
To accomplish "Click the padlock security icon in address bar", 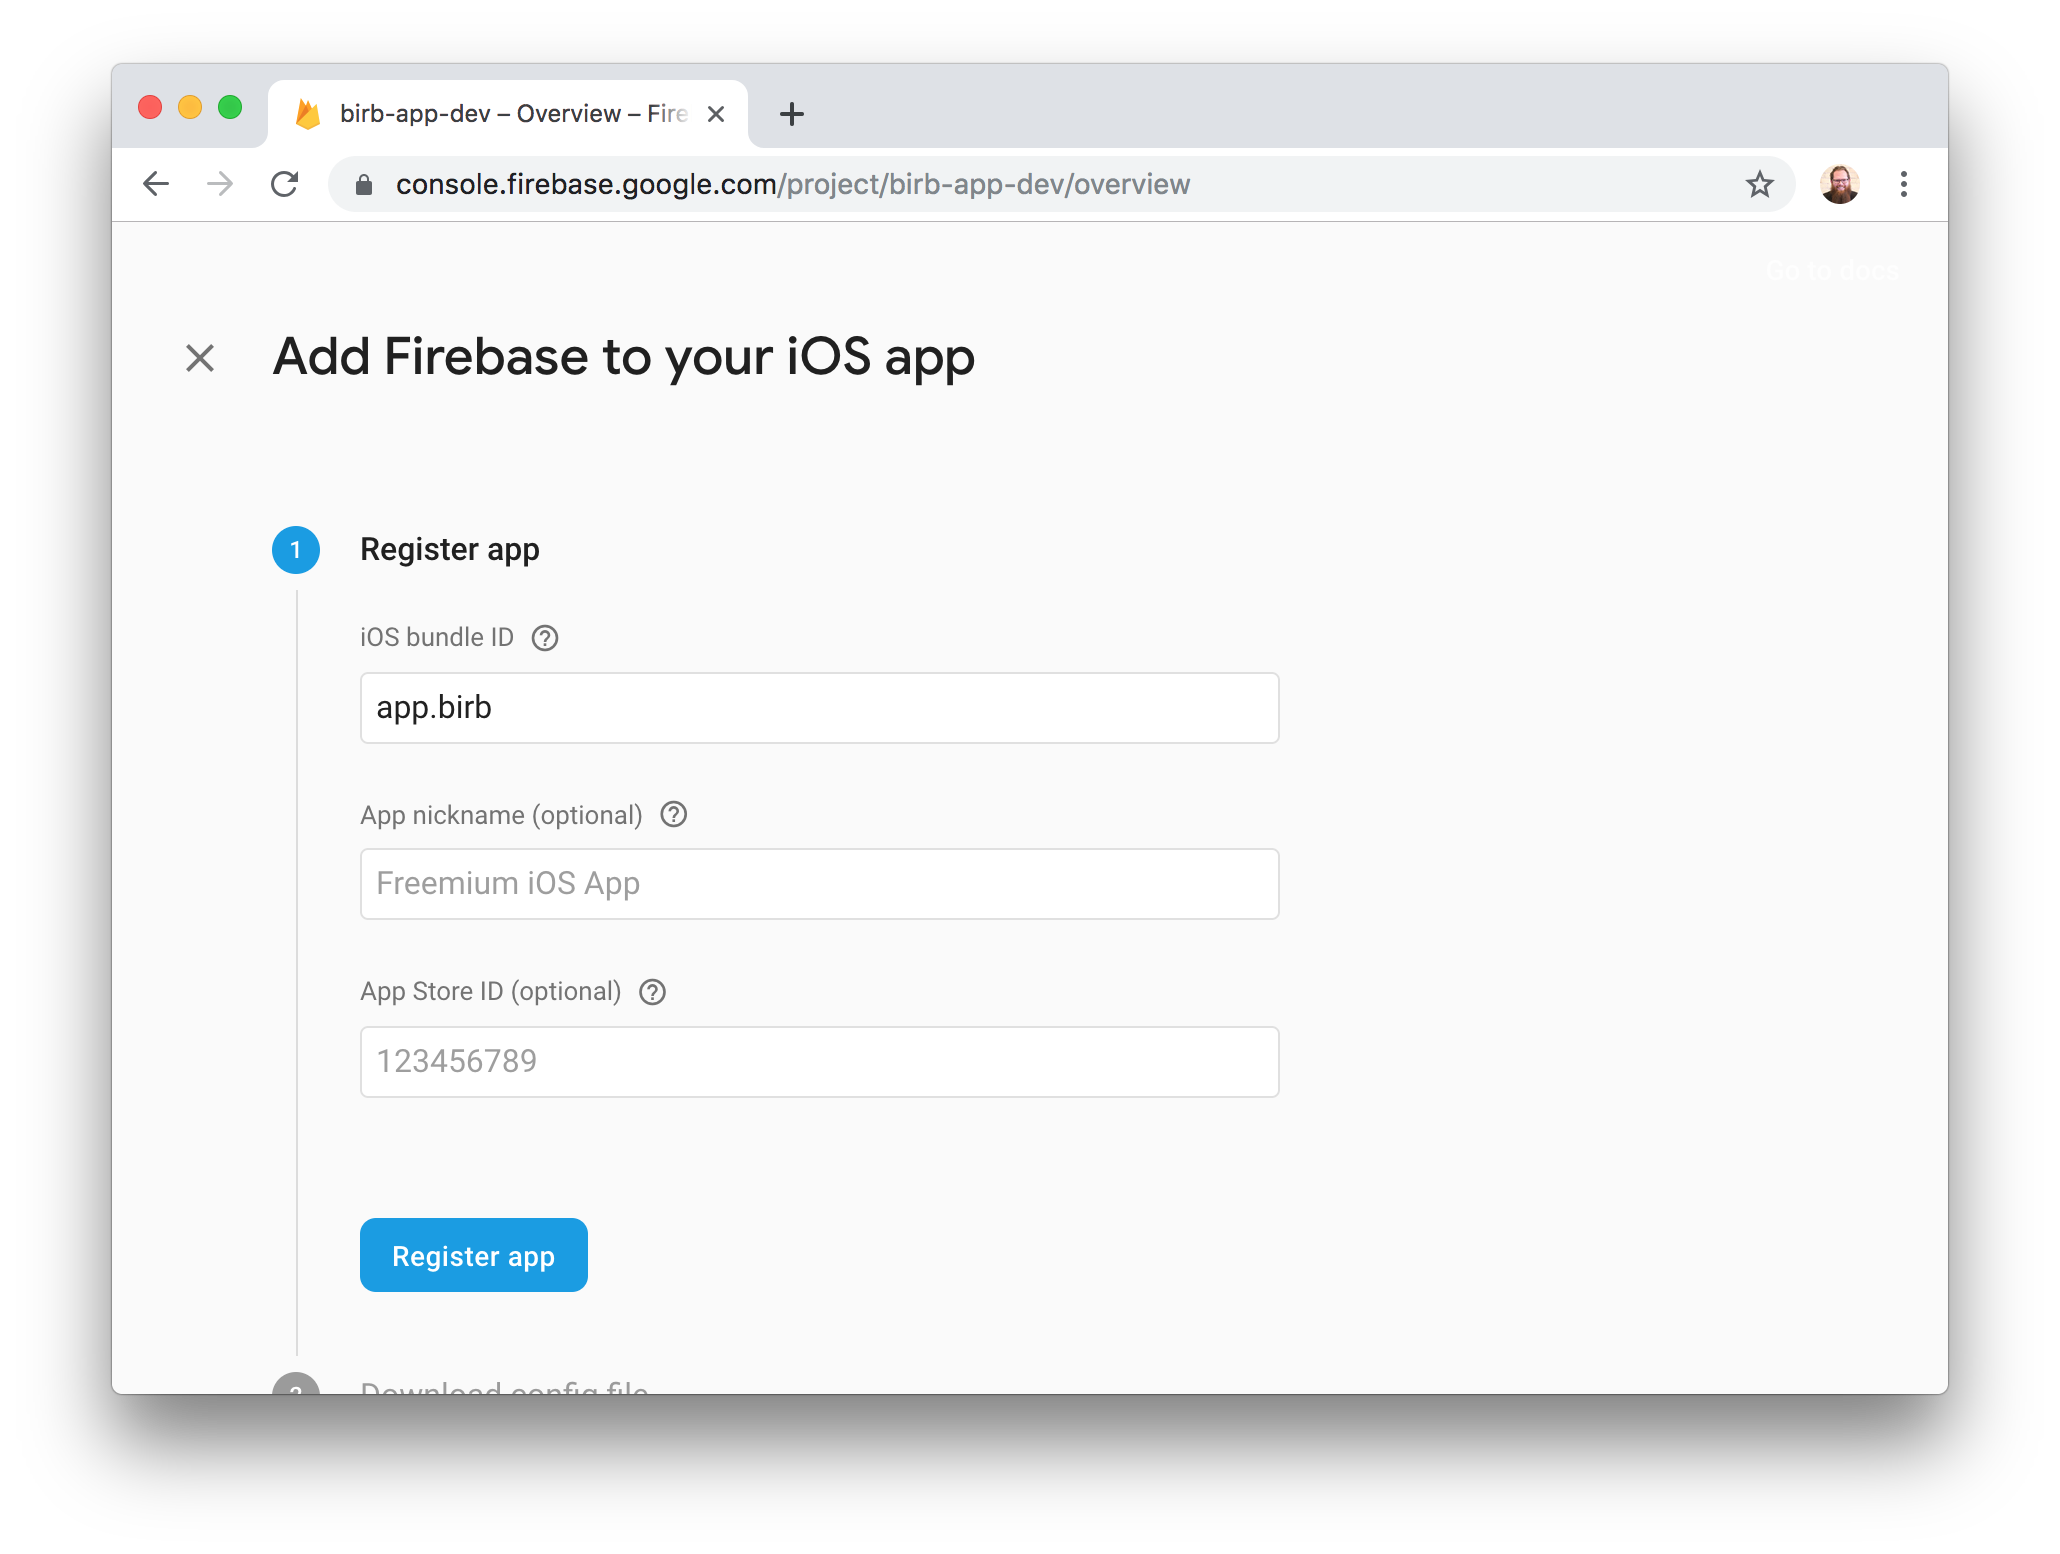I will (364, 184).
